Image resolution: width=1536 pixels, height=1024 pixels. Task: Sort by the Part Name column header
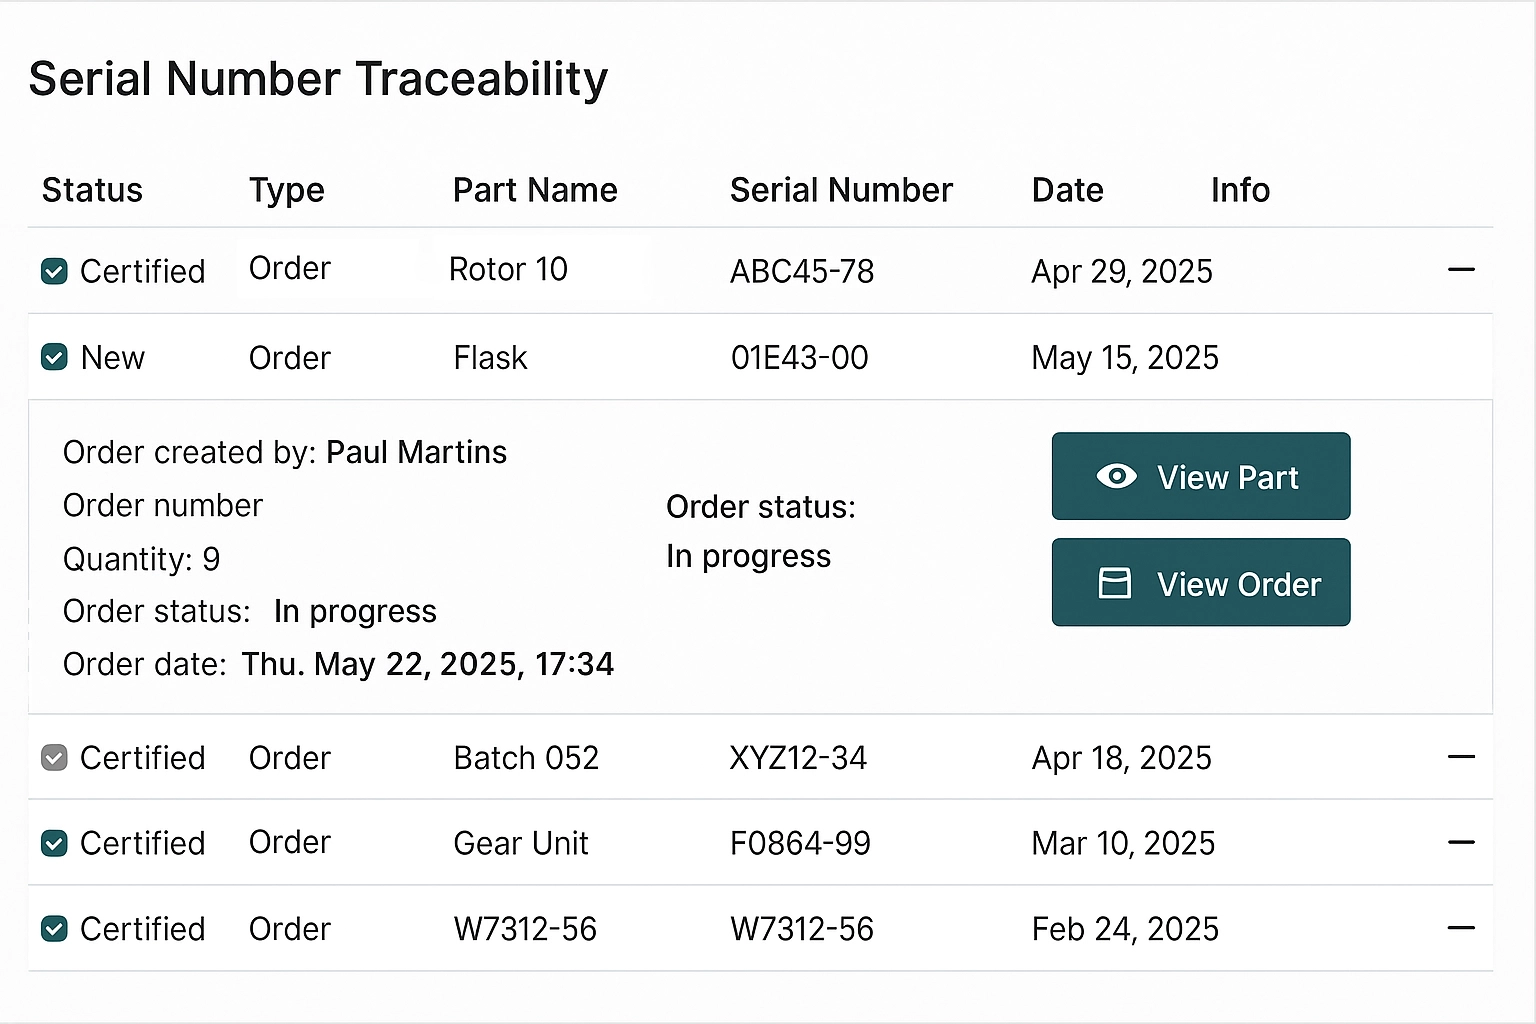click(535, 190)
